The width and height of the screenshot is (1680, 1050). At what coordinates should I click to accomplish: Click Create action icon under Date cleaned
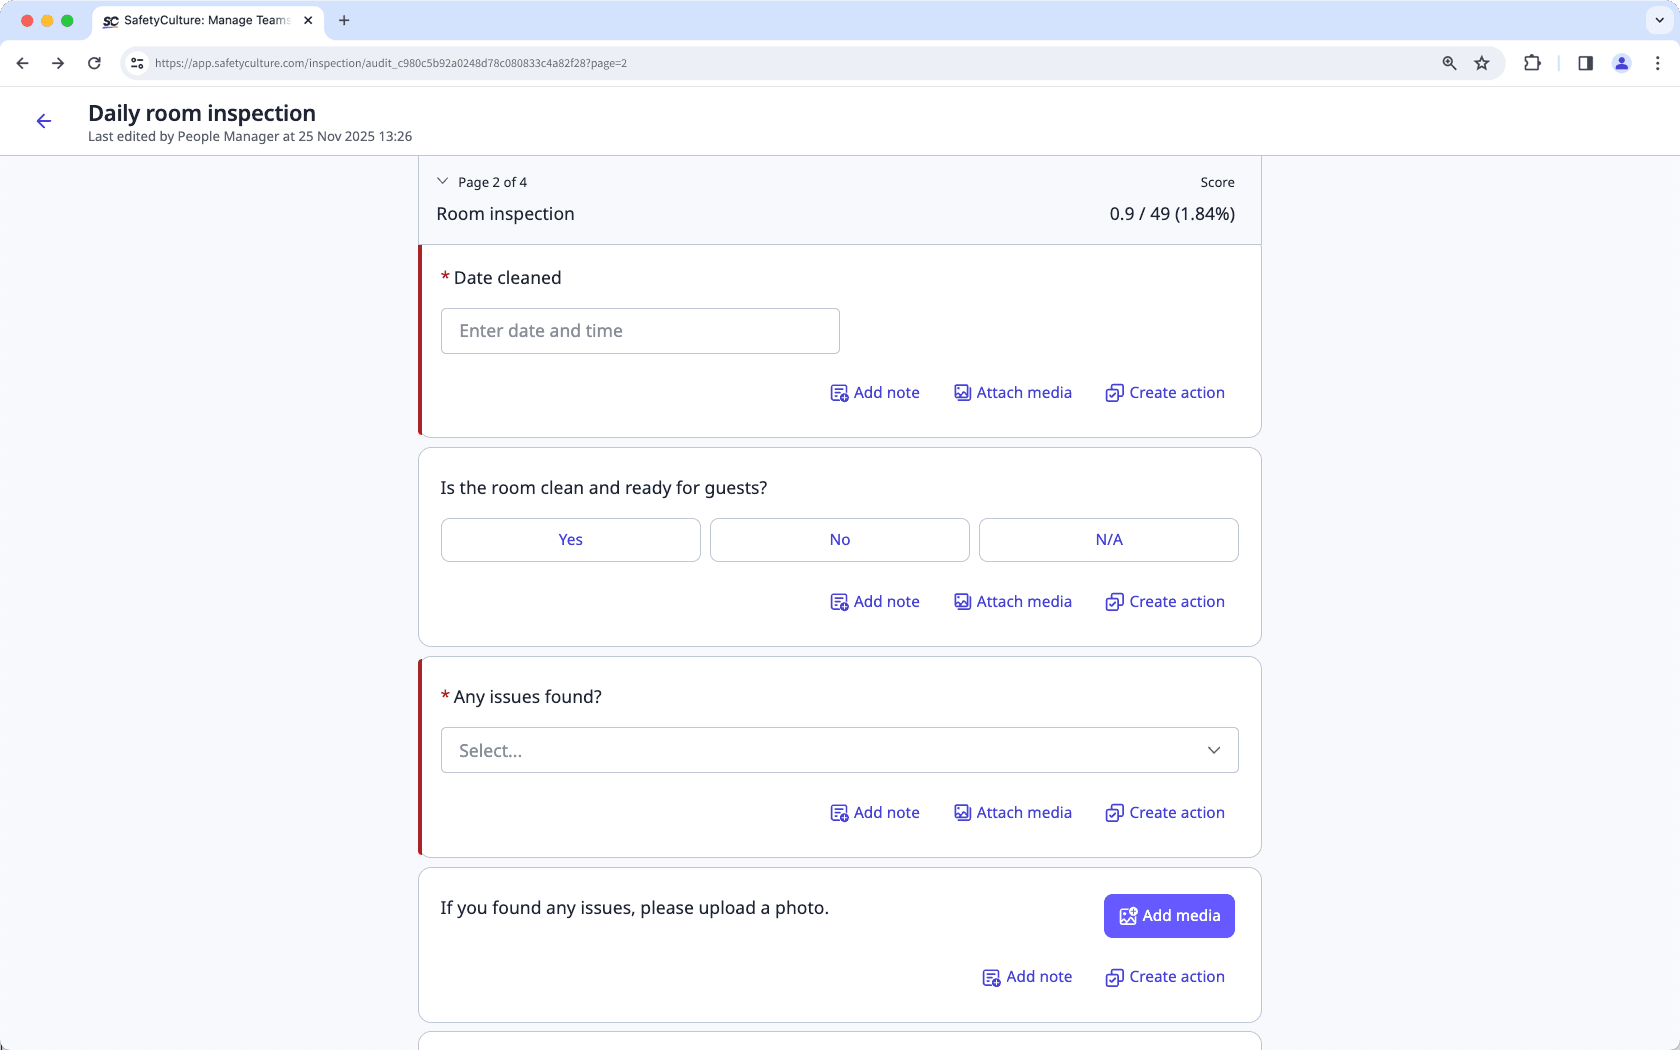(x=1114, y=393)
